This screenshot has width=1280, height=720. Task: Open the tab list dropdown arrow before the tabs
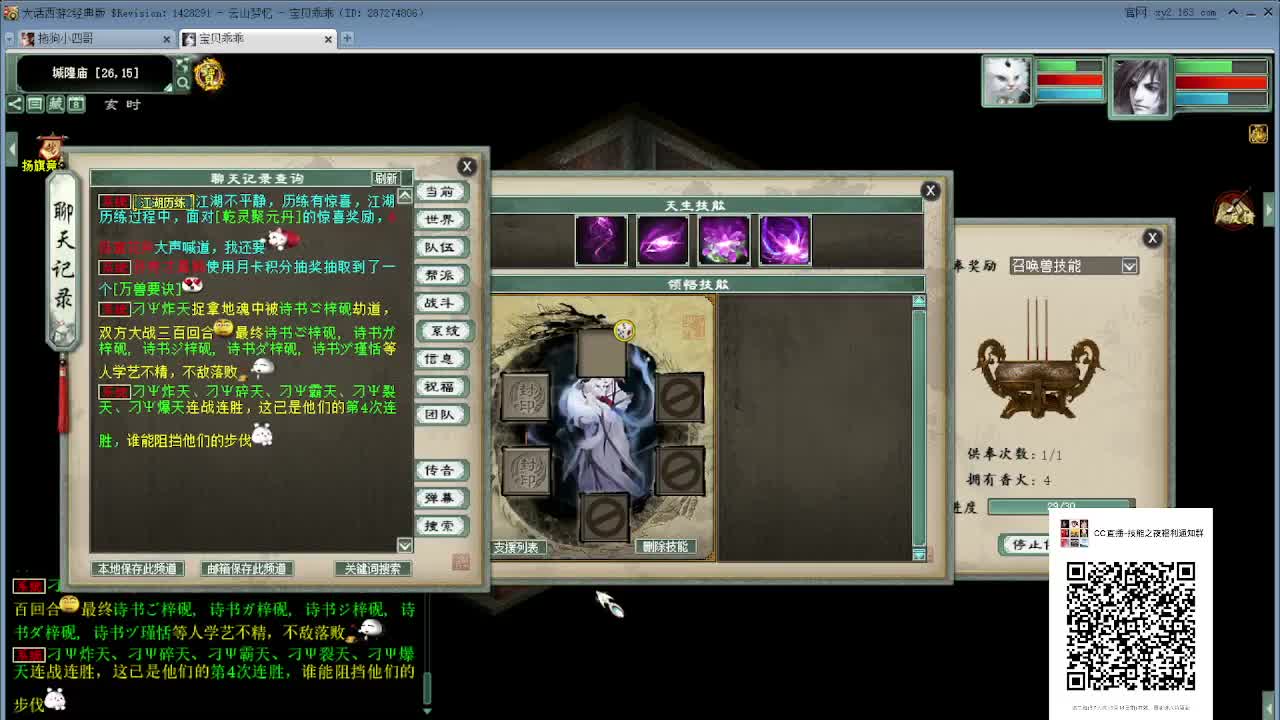pyautogui.click(x=9, y=38)
